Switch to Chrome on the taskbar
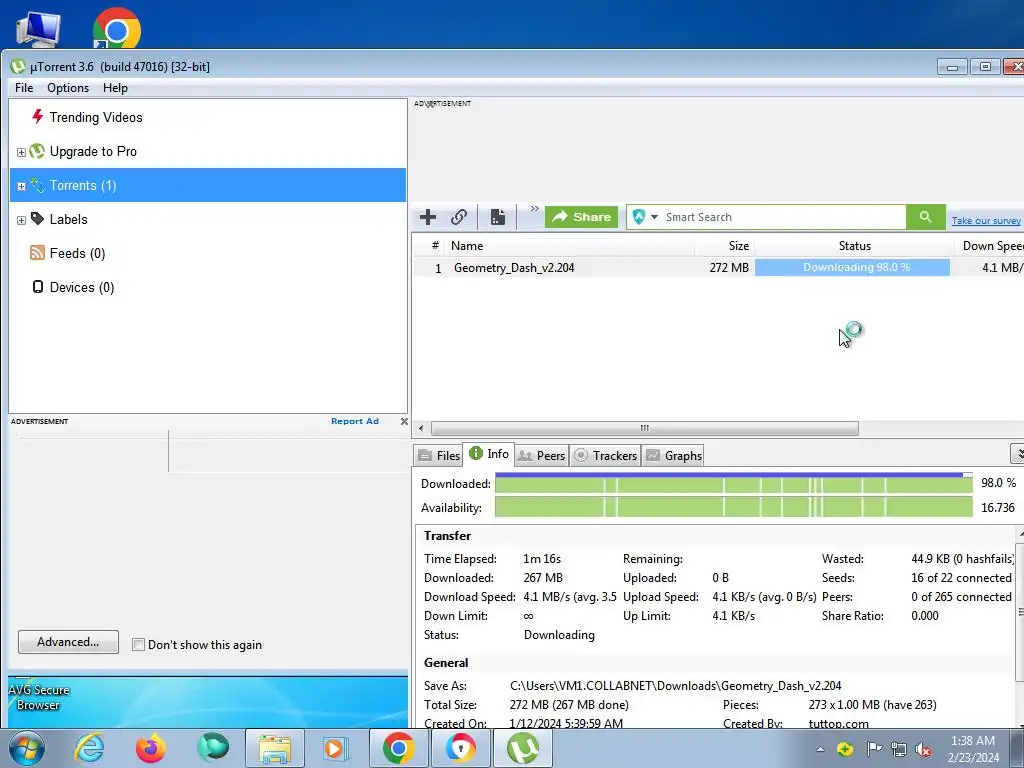The width and height of the screenshot is (1024, 768). pyautogui.click(x=398, y=748)
